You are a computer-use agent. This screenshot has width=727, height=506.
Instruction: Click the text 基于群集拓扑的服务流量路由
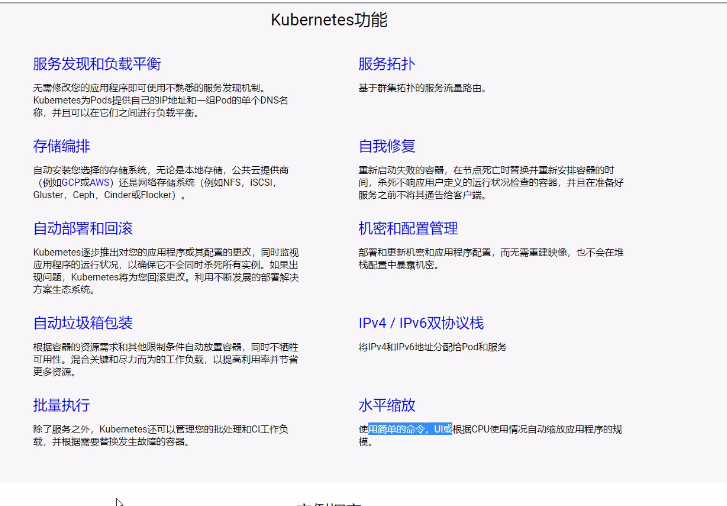tap(422, 88)
